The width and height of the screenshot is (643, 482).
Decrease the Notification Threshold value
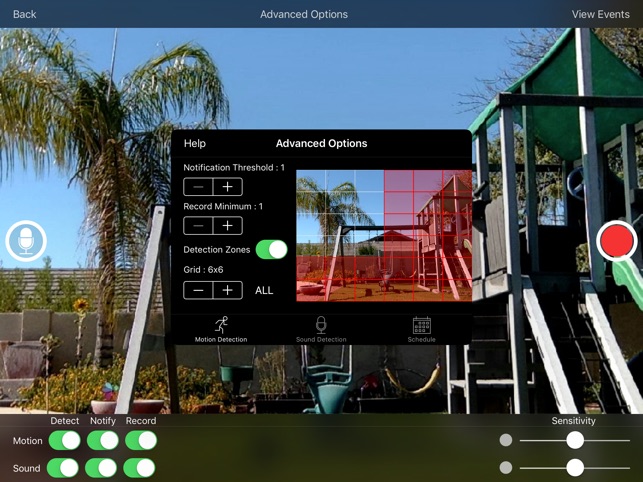tap(198, 187)
